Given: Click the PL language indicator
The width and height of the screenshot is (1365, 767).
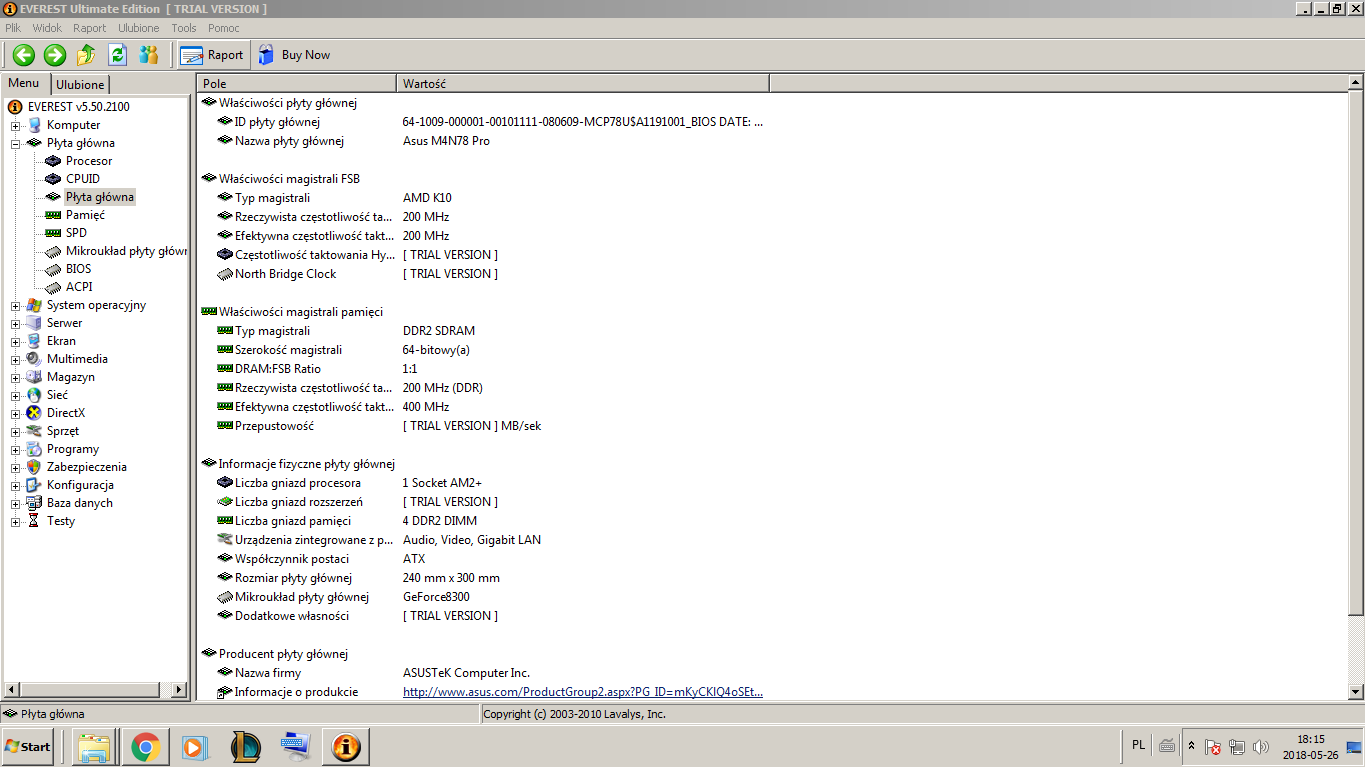Looking at the screenshot, I should click(x=1139, y=745).
